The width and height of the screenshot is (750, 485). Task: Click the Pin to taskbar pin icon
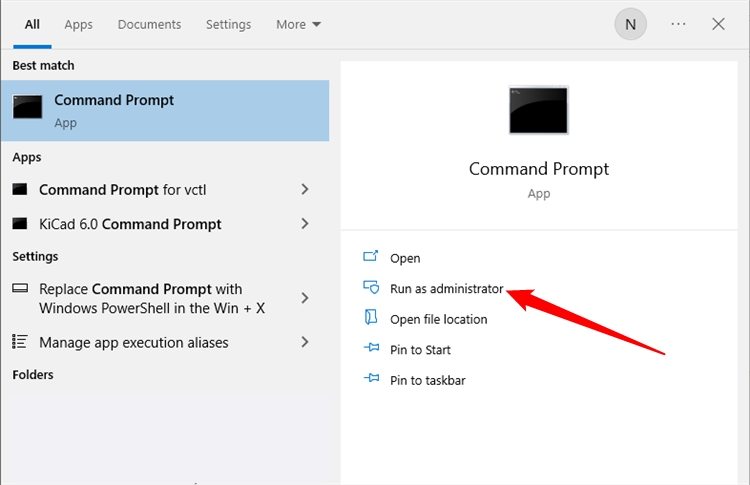coord(372,380)
